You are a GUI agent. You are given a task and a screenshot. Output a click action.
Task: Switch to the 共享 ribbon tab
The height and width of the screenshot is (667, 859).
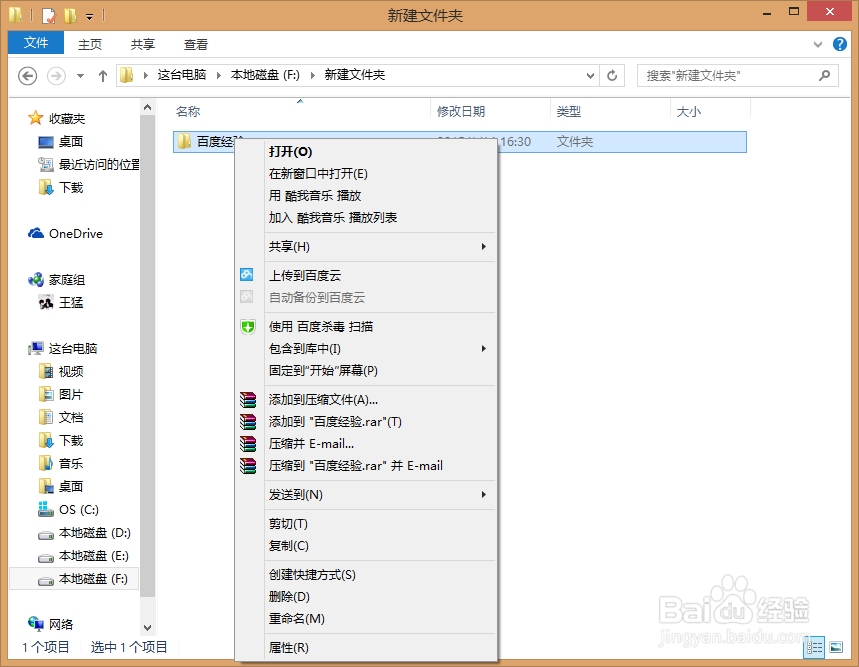click(143, 44)
